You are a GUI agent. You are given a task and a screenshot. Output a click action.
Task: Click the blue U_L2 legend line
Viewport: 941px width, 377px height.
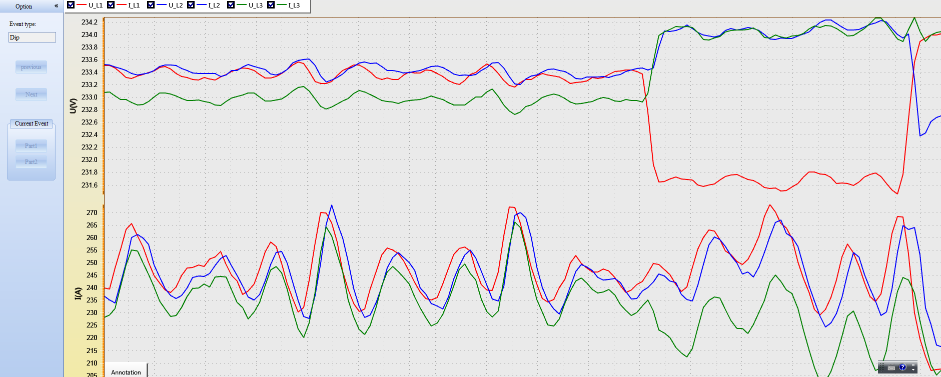[161, 5]
